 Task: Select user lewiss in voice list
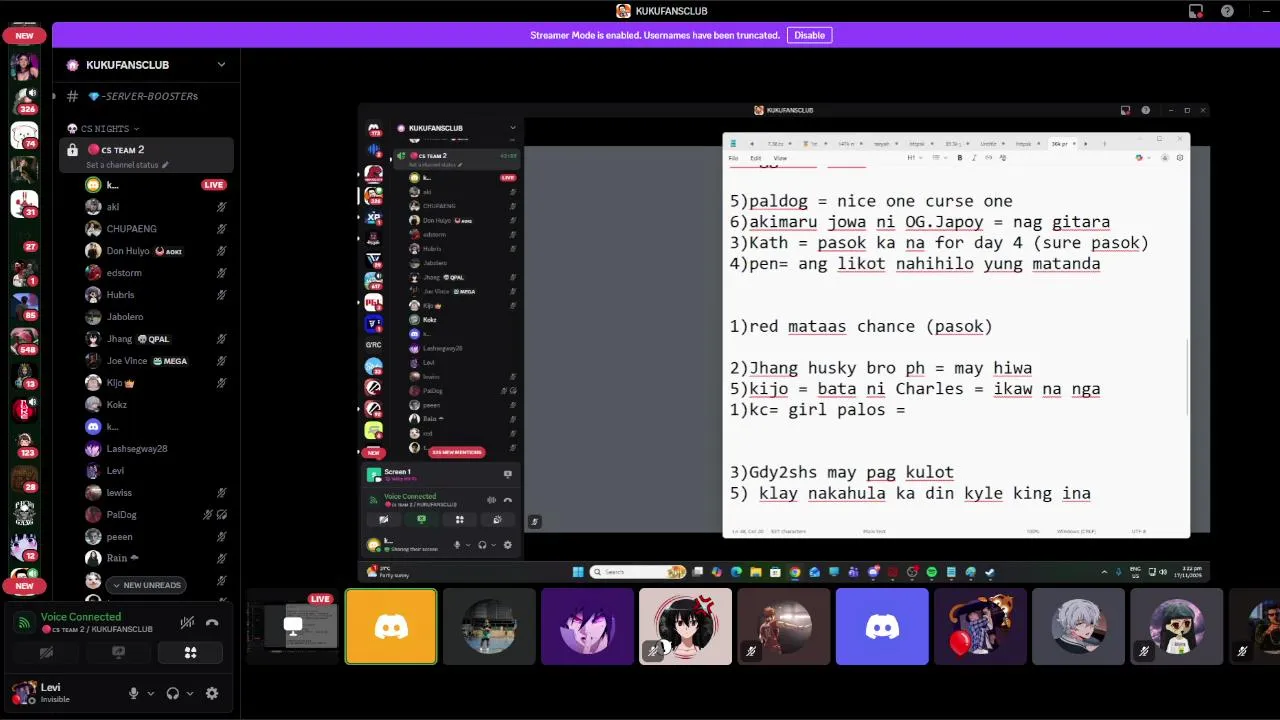coord(156,493)
